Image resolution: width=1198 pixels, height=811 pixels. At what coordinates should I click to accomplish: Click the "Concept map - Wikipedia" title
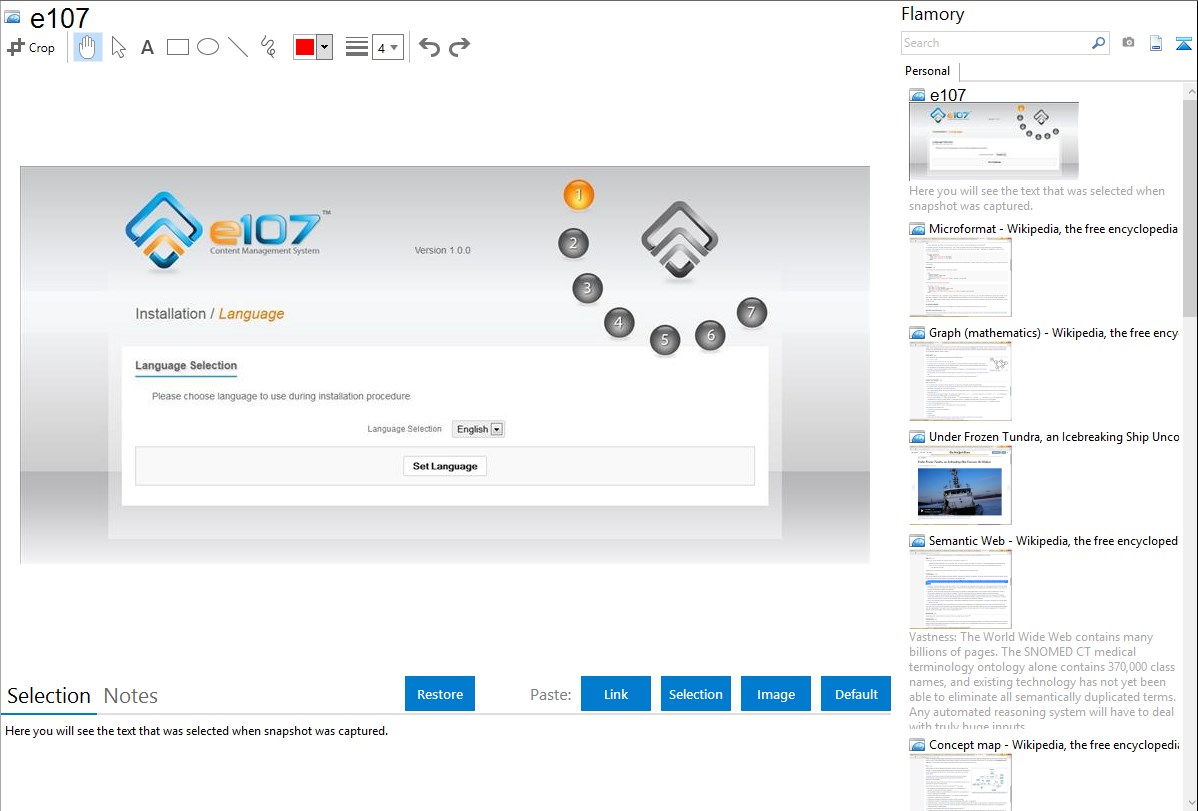coord(1053,744)
